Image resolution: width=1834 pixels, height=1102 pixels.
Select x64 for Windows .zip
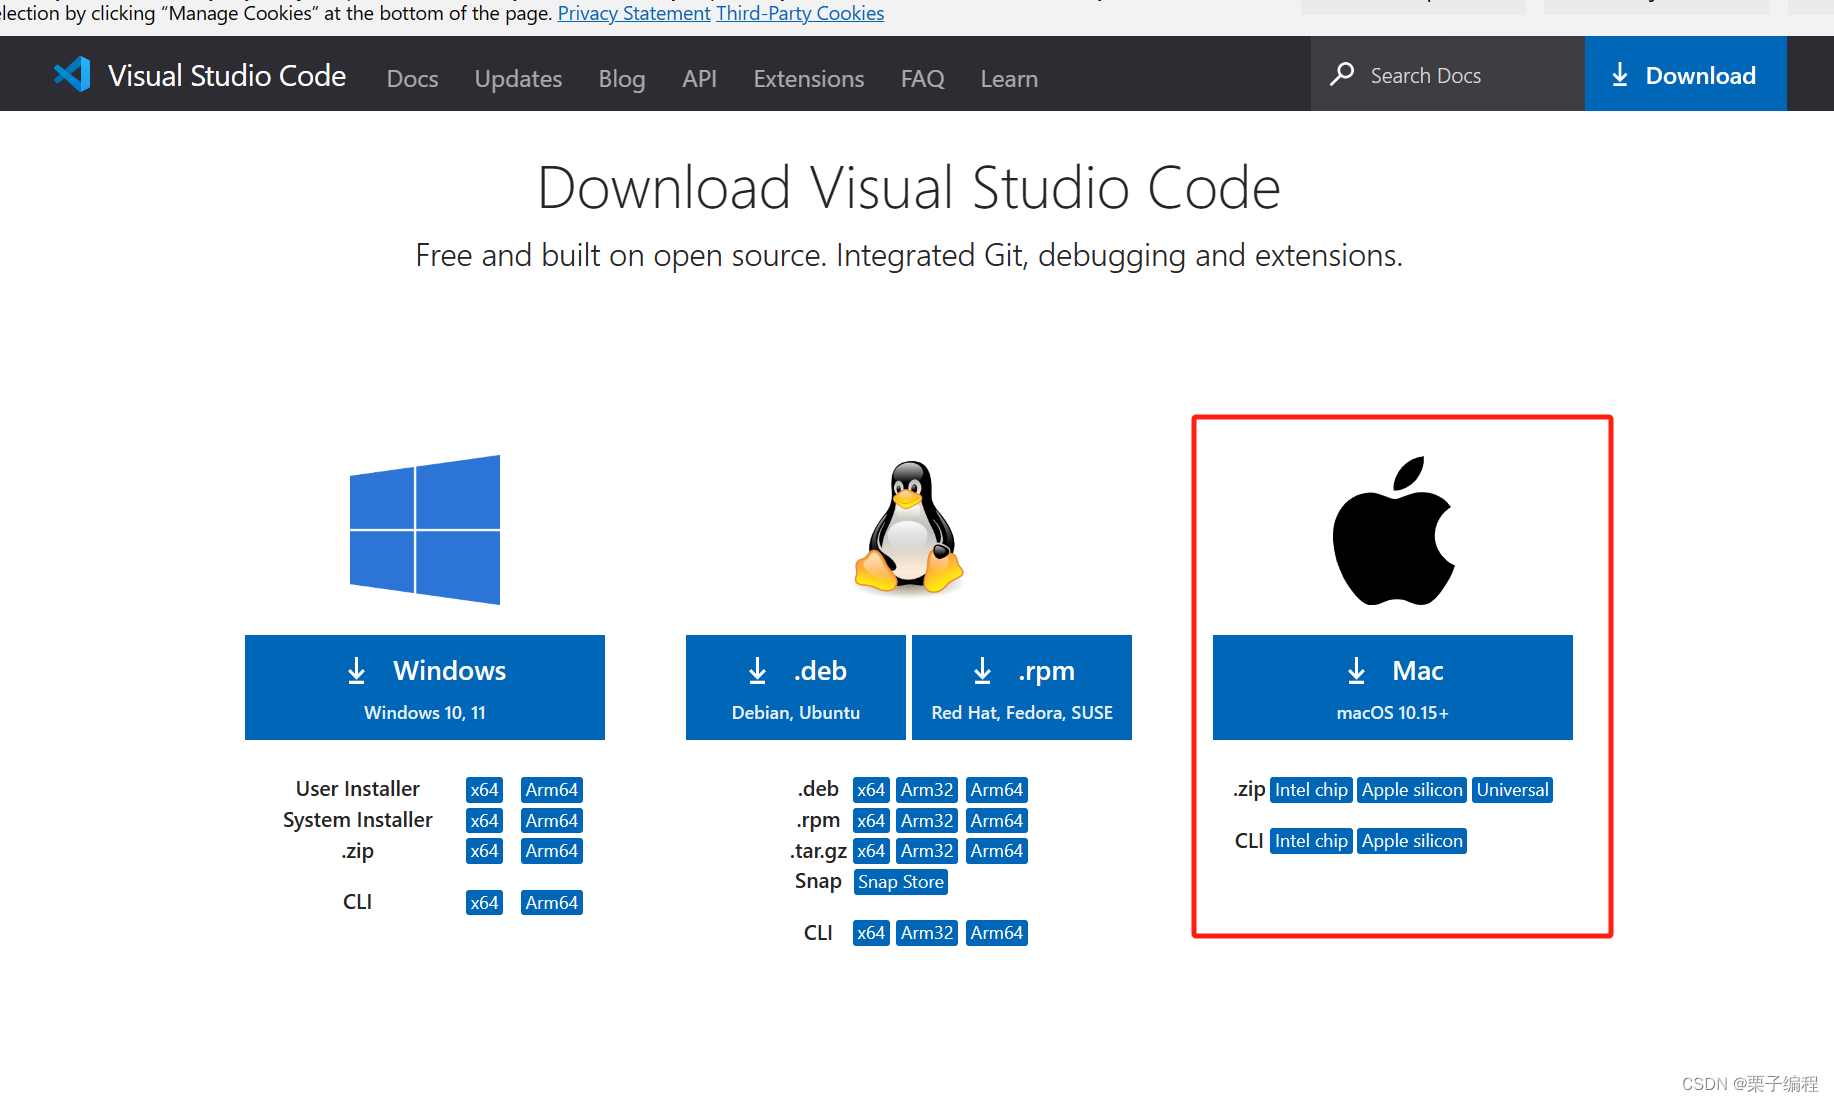click(484, 851)
